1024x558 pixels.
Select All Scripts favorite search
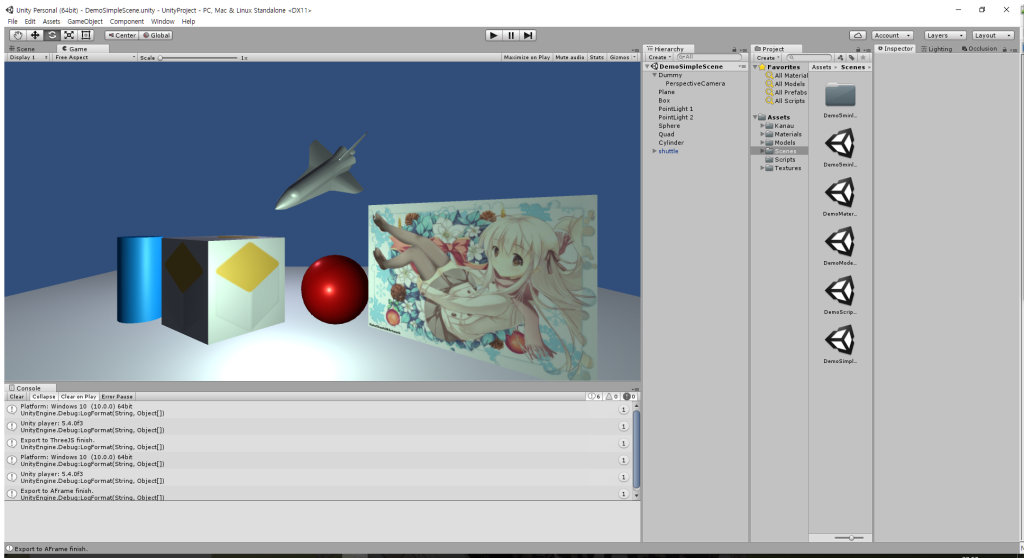(785, 101)
